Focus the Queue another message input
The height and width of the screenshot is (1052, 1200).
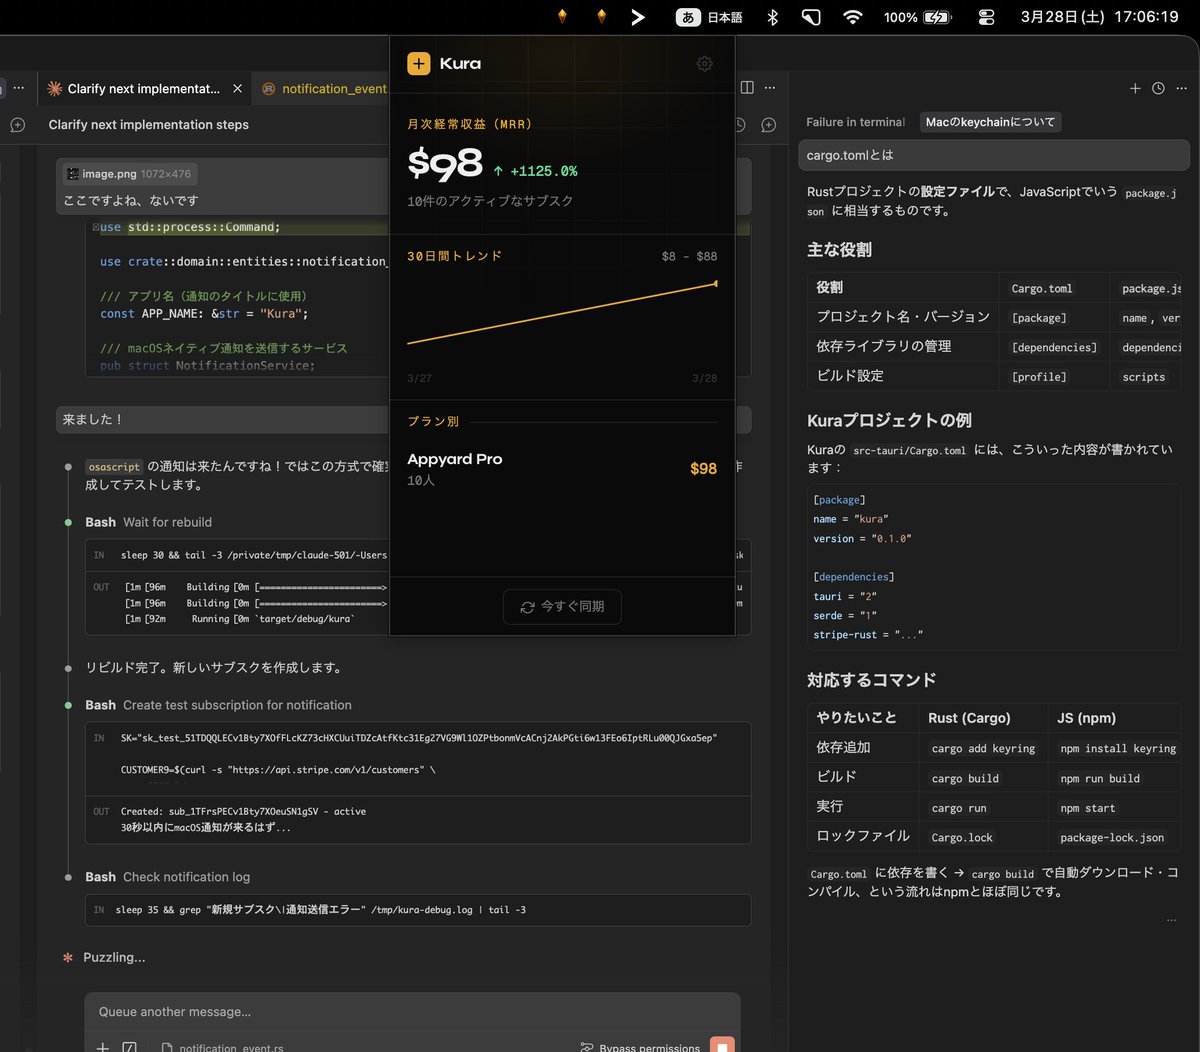pyautogui.click(x=412, y=1012)
